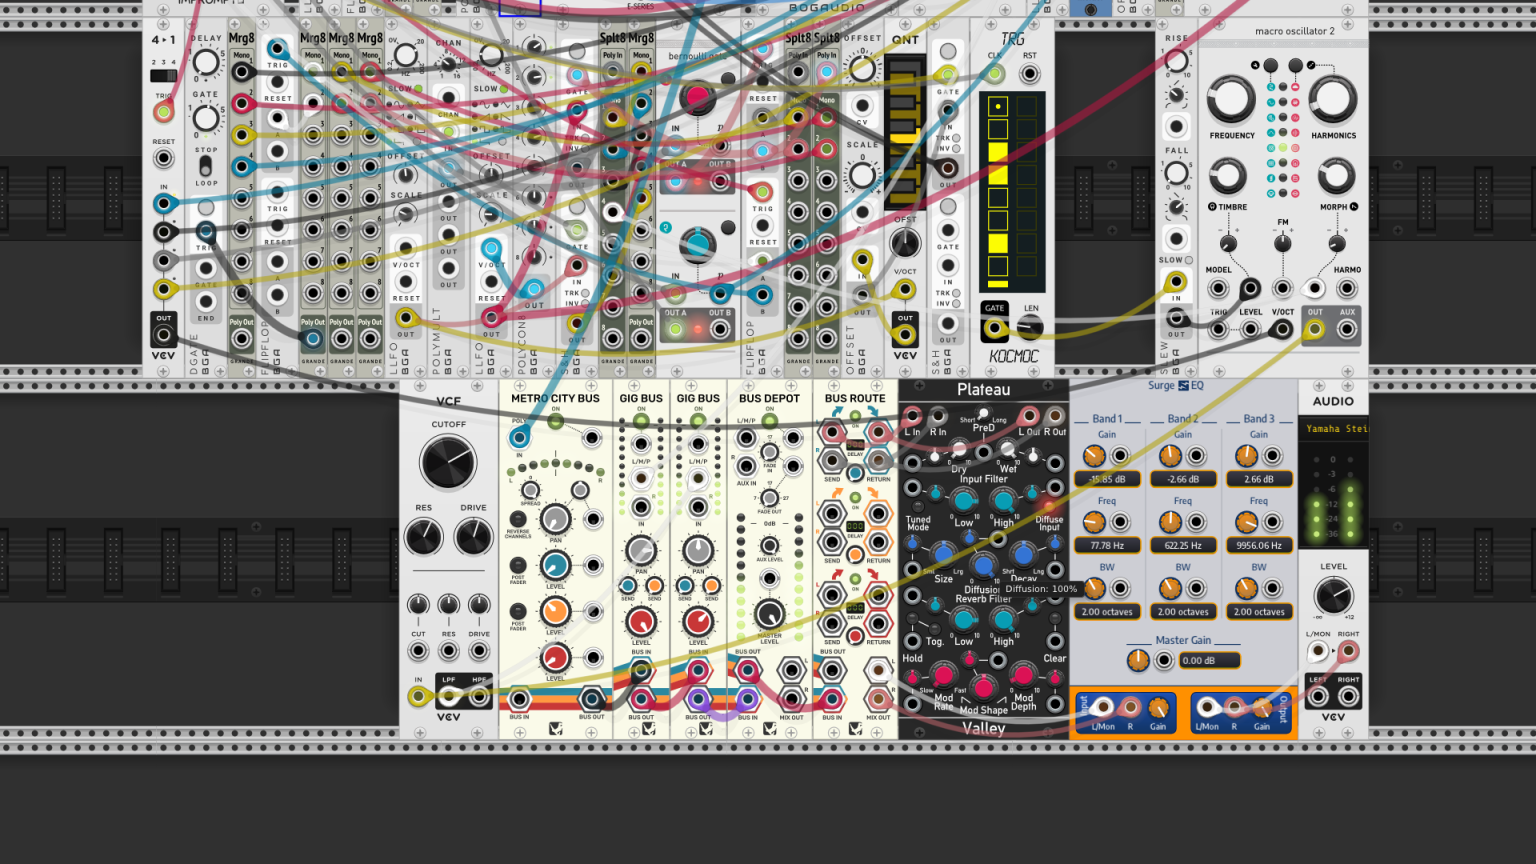Screen dimensions: 1536x864
Task: Toggle Metro City Bus ON button
Action: click(x=555, y=421)
